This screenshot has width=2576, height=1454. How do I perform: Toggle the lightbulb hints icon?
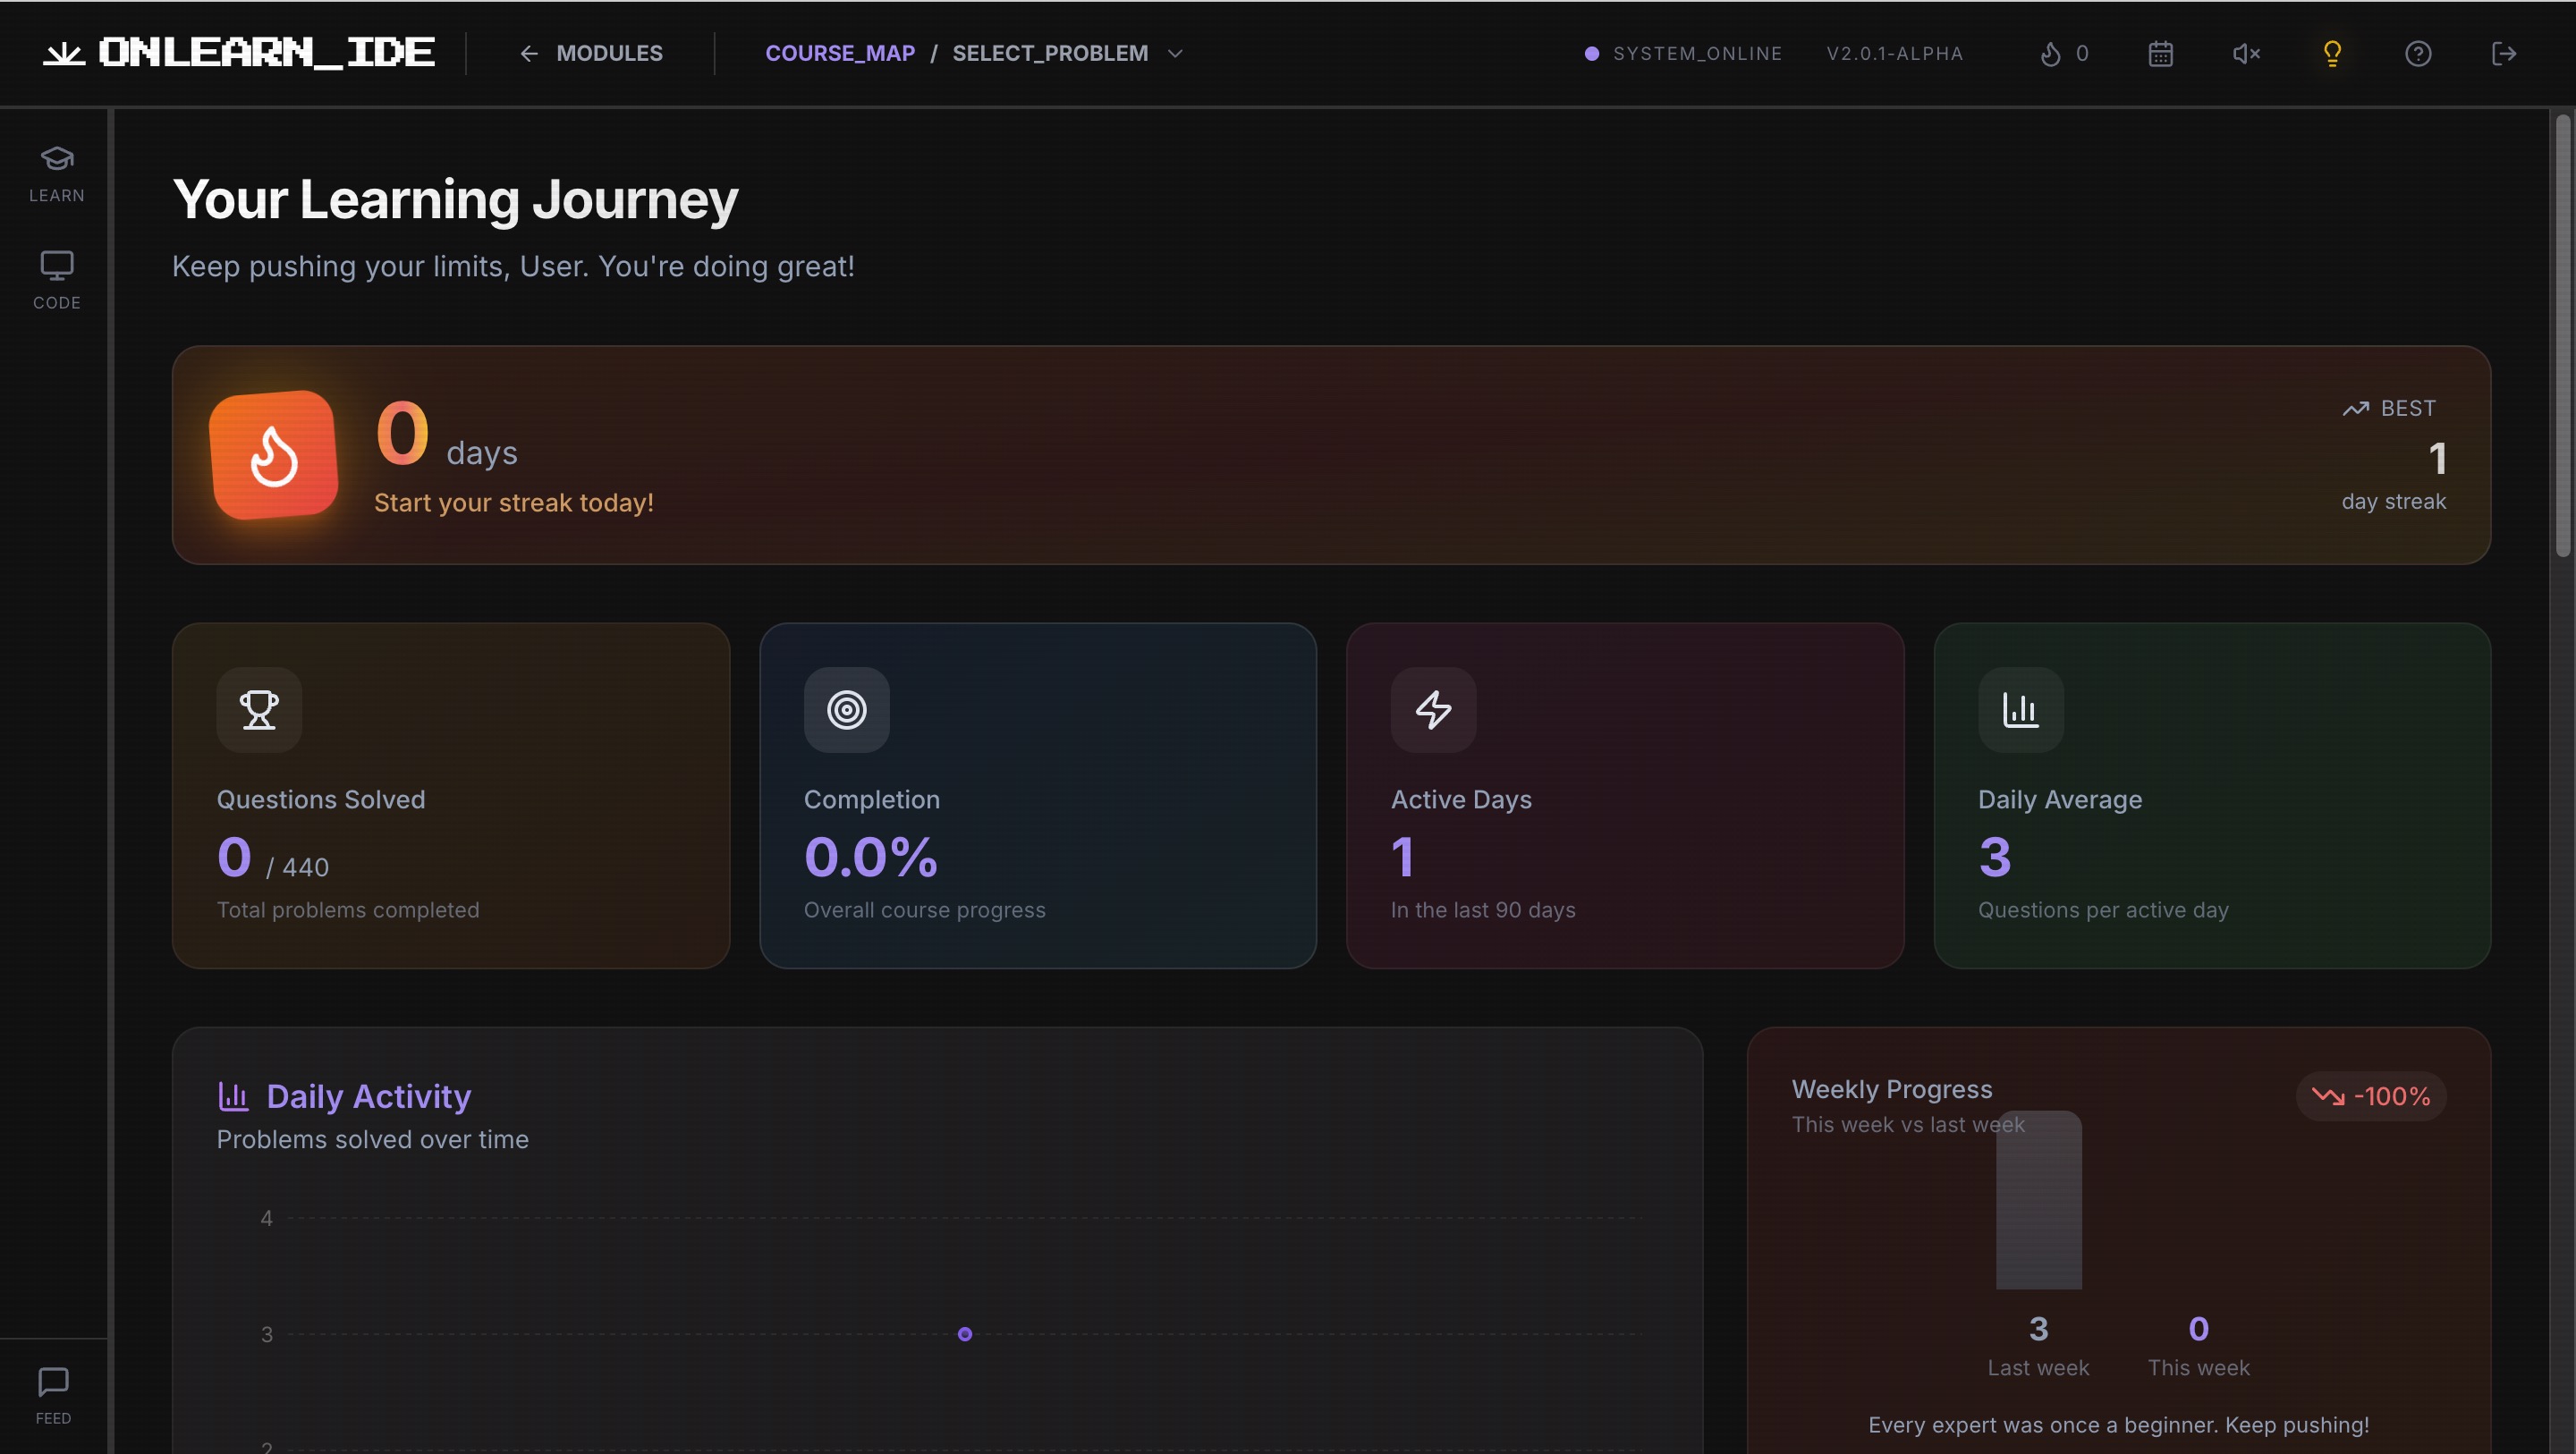coord(2332,54)
